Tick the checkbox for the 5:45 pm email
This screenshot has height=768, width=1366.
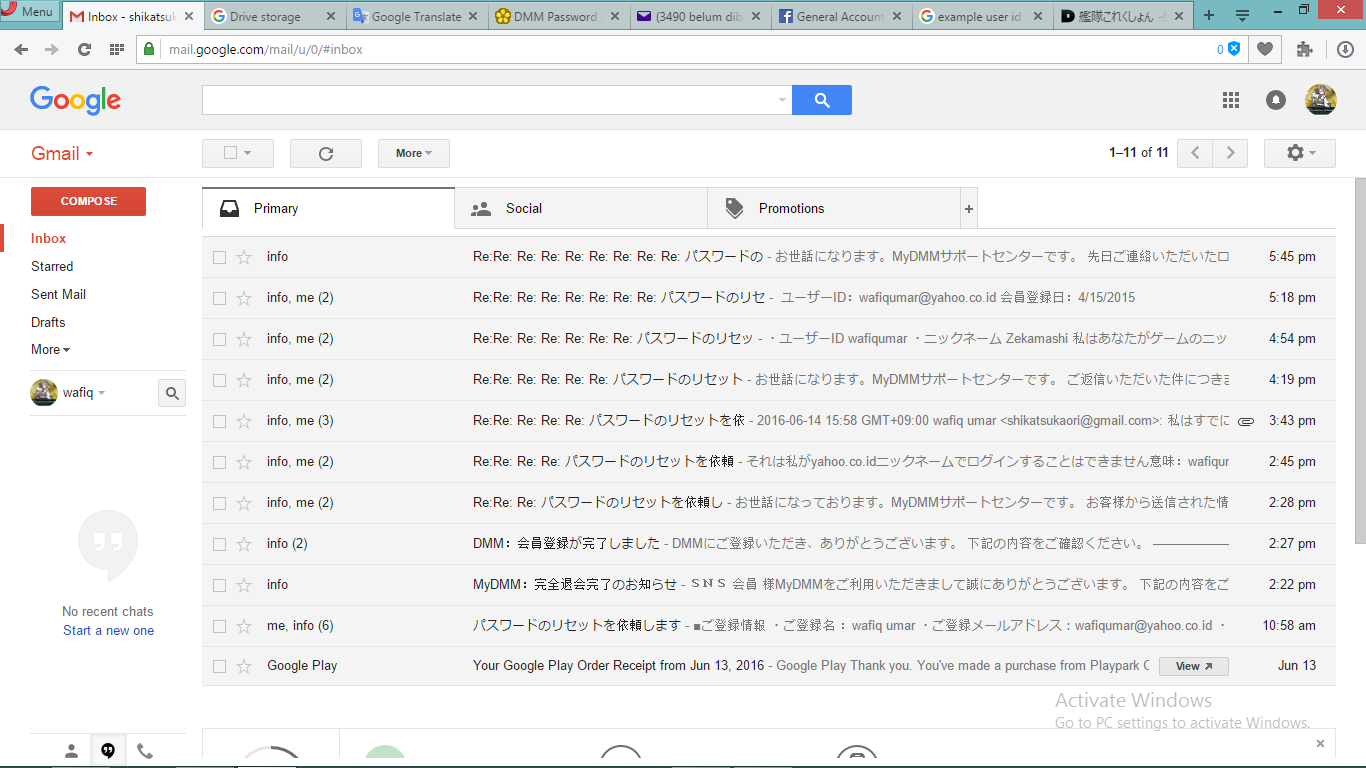219,257
